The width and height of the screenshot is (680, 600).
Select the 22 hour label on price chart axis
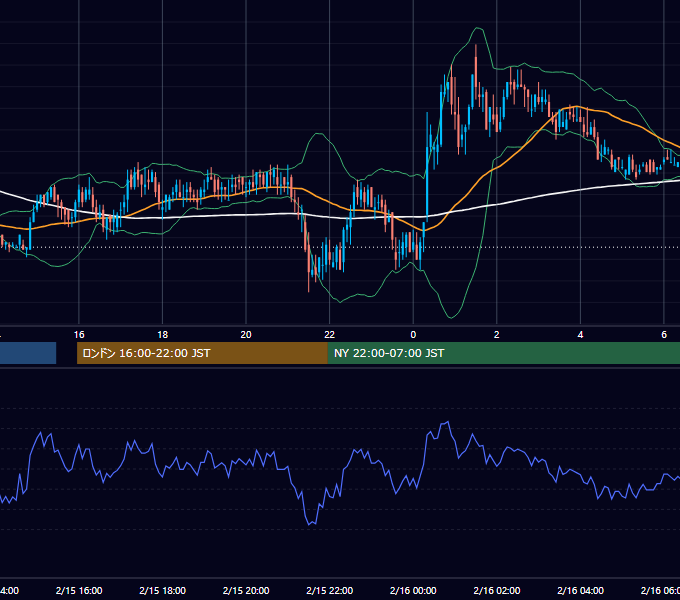(x=330, y=335)
